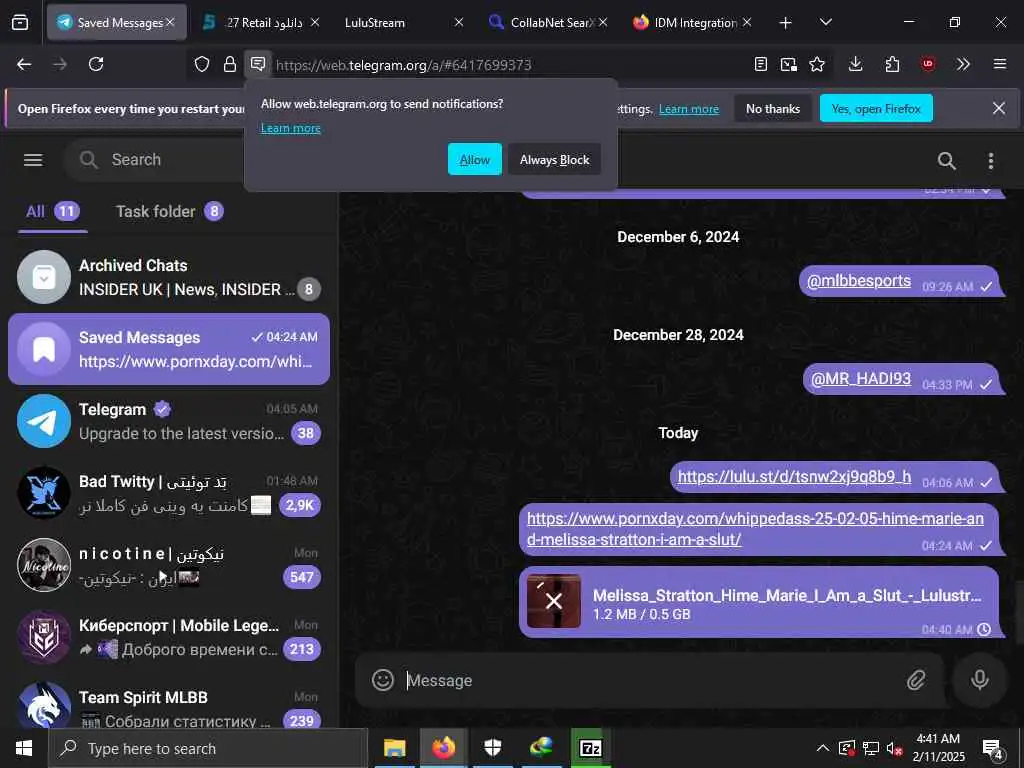Viewport: 1024px width, 768px height.
Task: Open Learn more link in Firefox banner
Action: (x=688, y=108)
